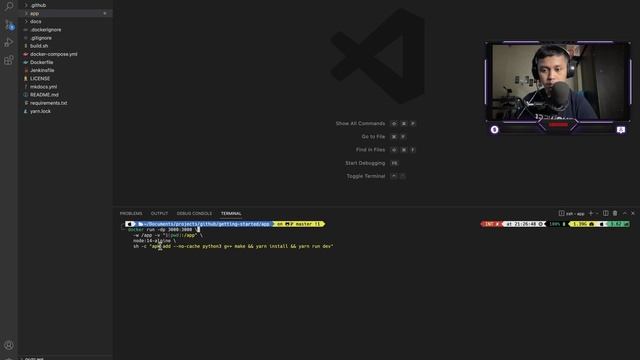Close the bottom panel

633,213
